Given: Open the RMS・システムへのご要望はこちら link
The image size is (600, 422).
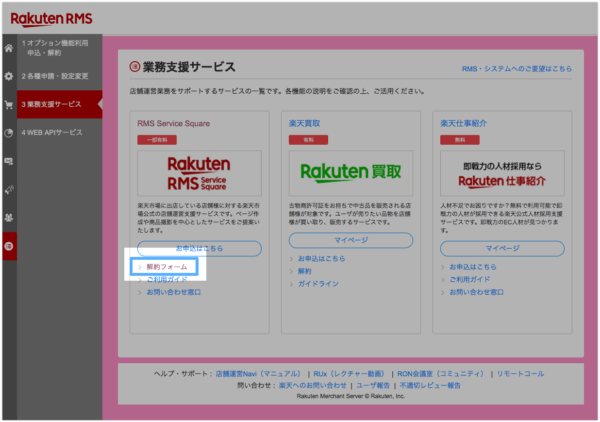Looking at the screenshot, I should click(x=517, y=69).
